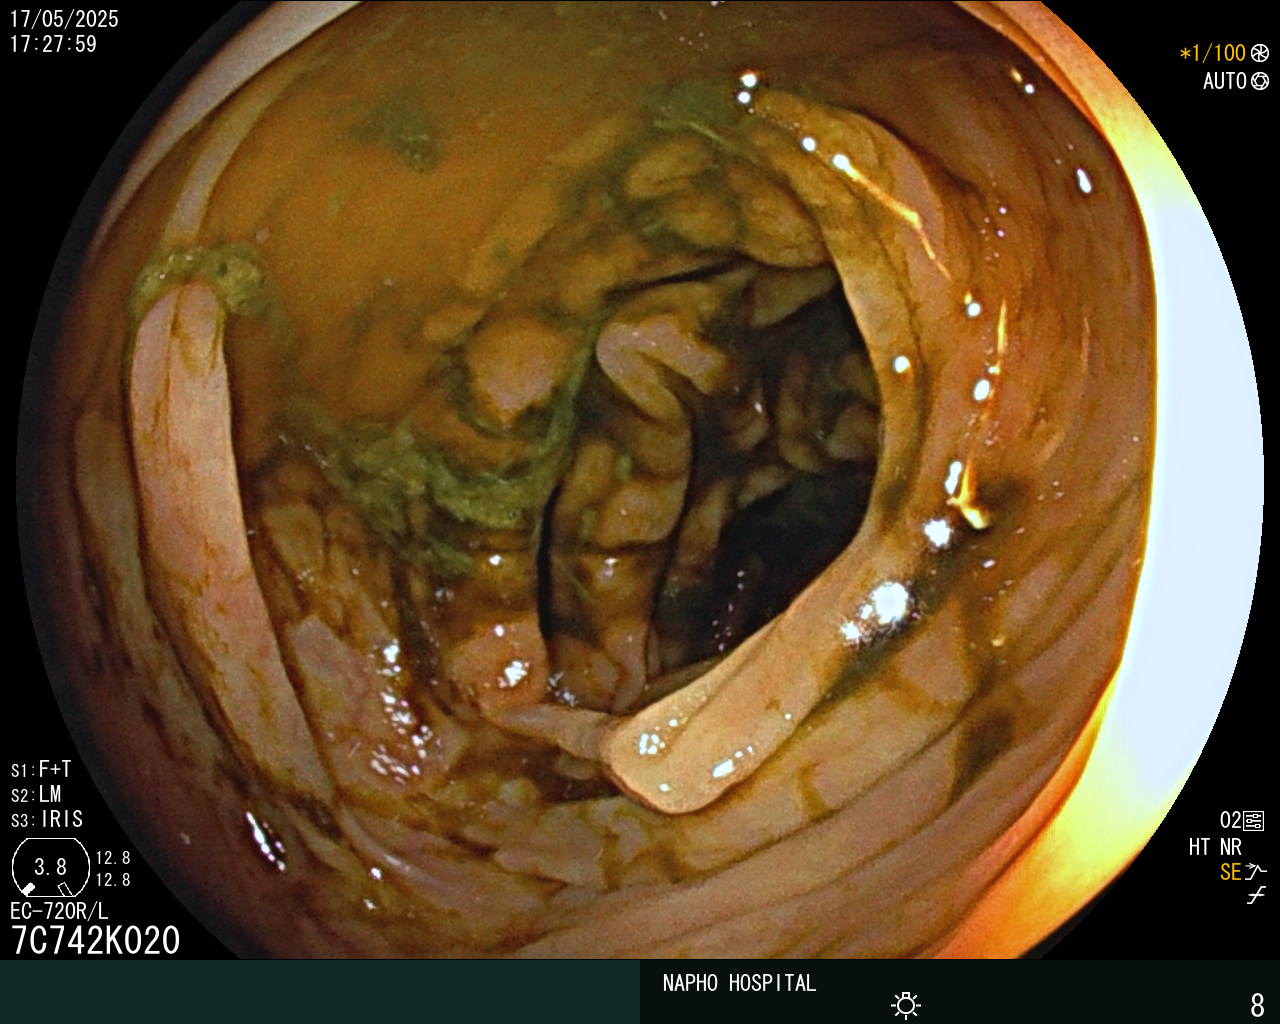1280x1024 pixels.
Task: Click the HT indicator
Action: pos(1200,847)
